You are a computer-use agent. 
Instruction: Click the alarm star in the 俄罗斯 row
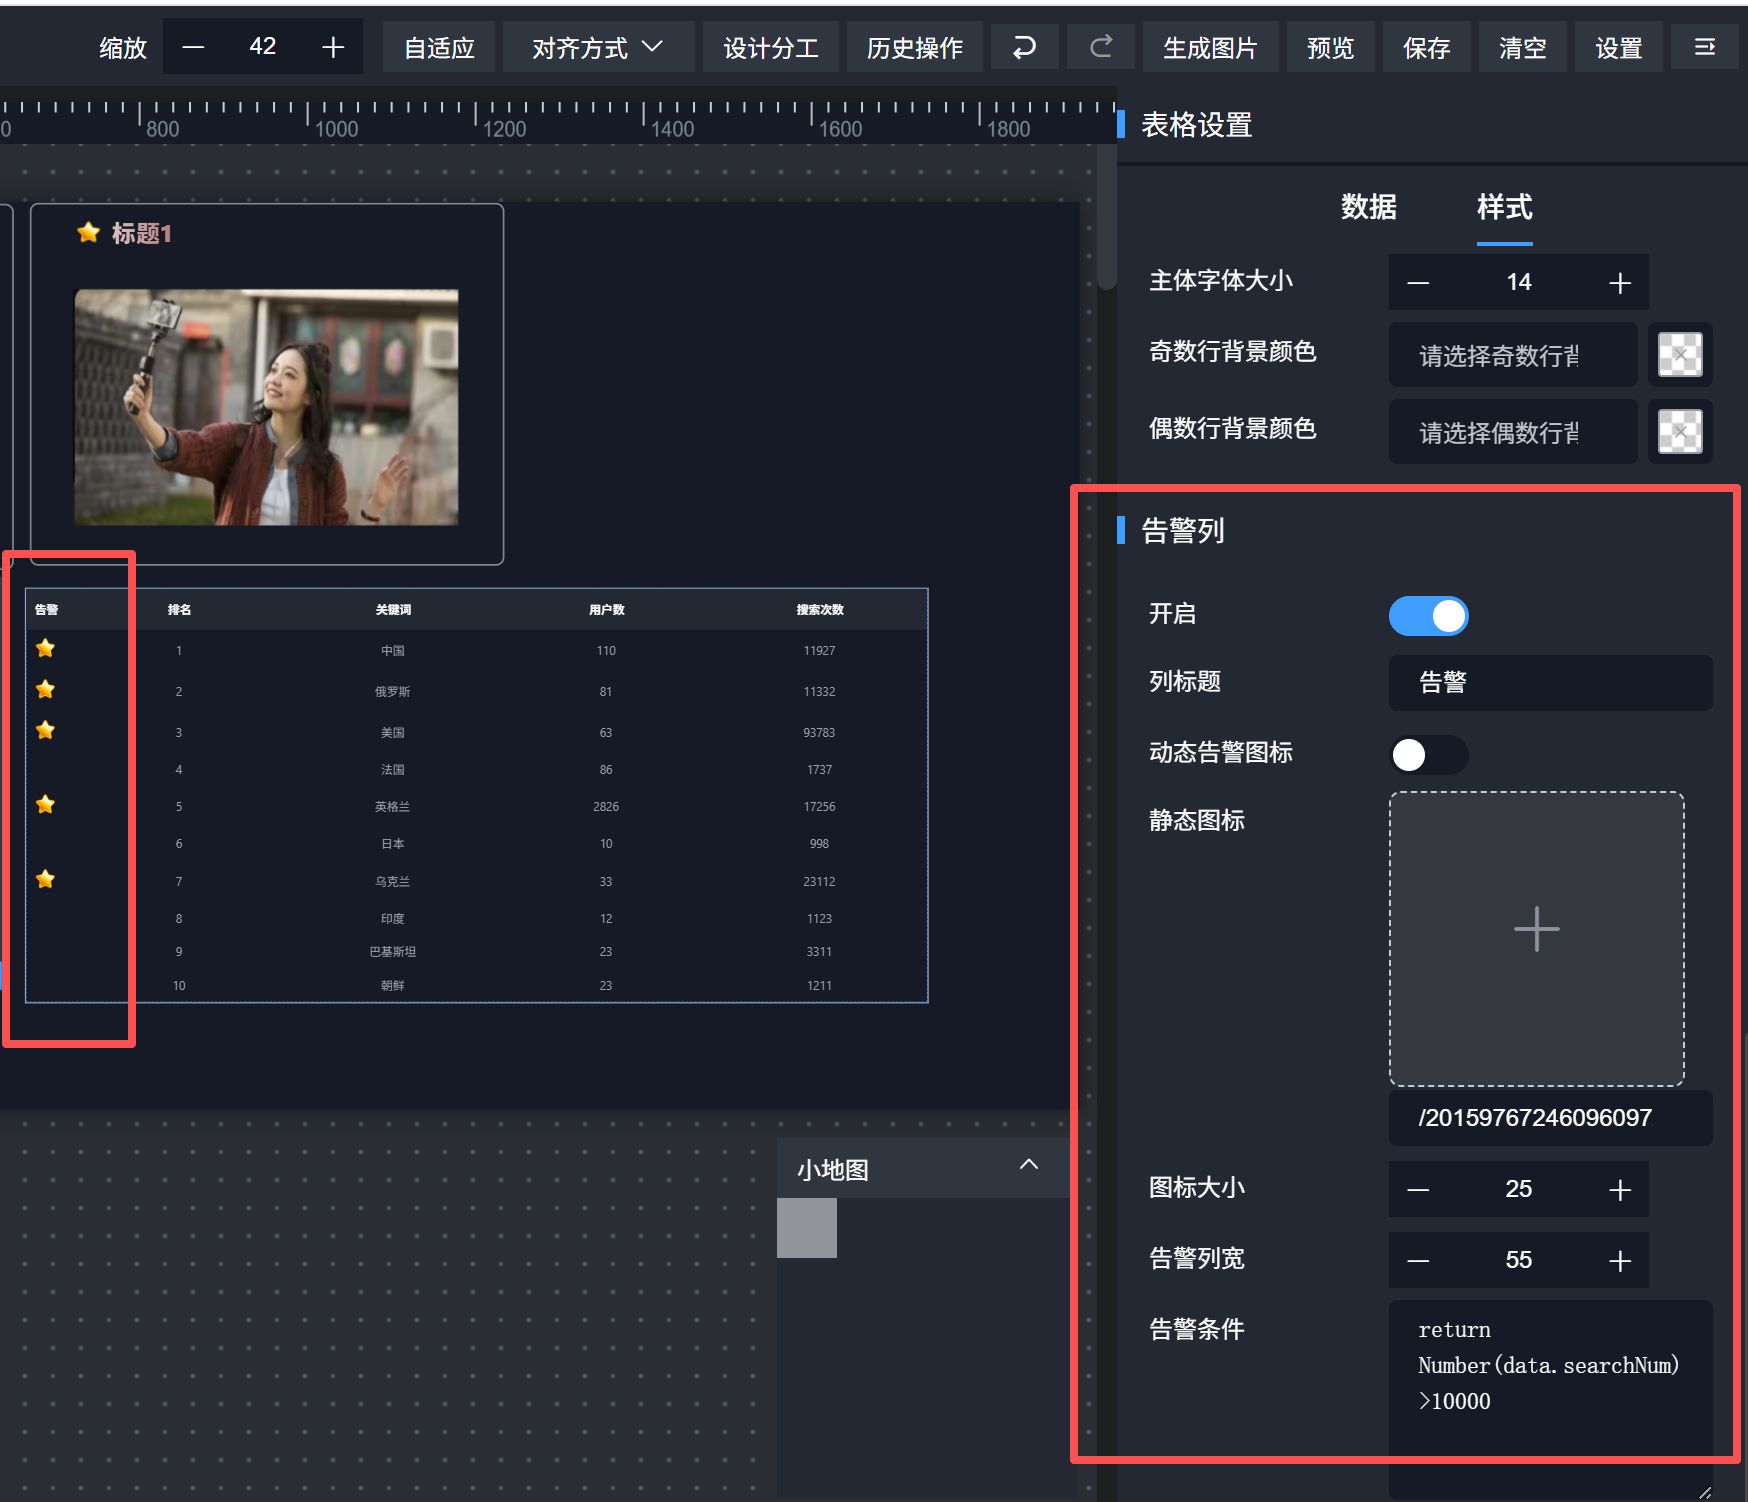coord(45,690)
